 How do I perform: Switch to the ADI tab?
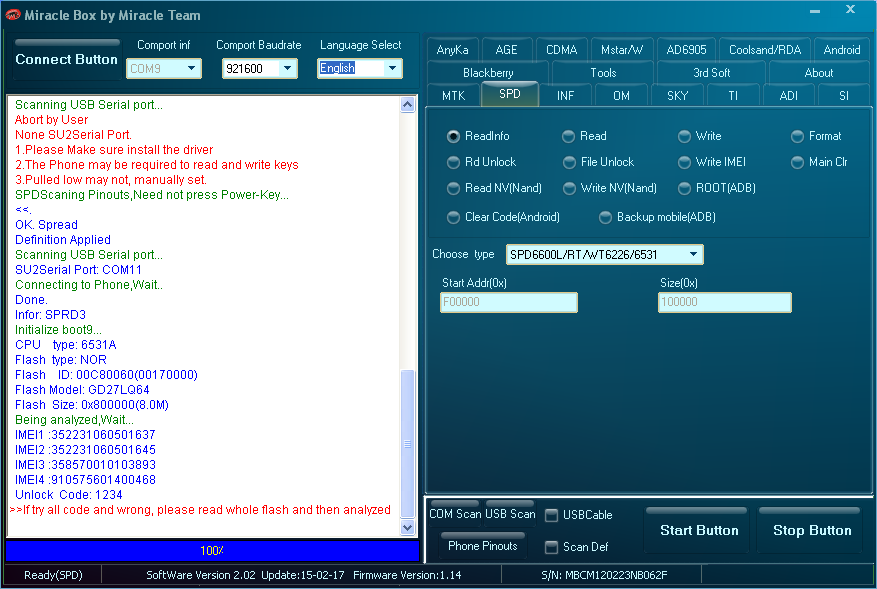pyautogui.click(x=789, y=96)
